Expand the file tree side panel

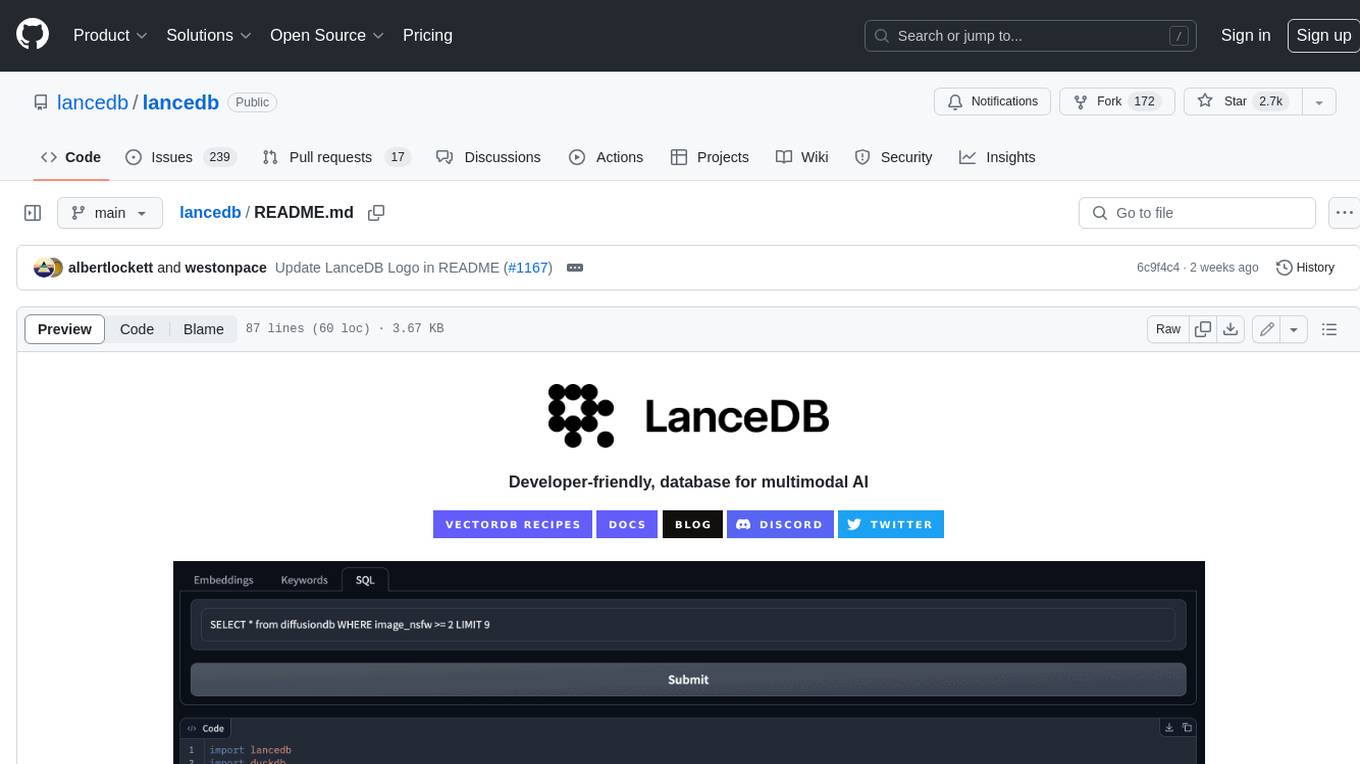point(33,213)
